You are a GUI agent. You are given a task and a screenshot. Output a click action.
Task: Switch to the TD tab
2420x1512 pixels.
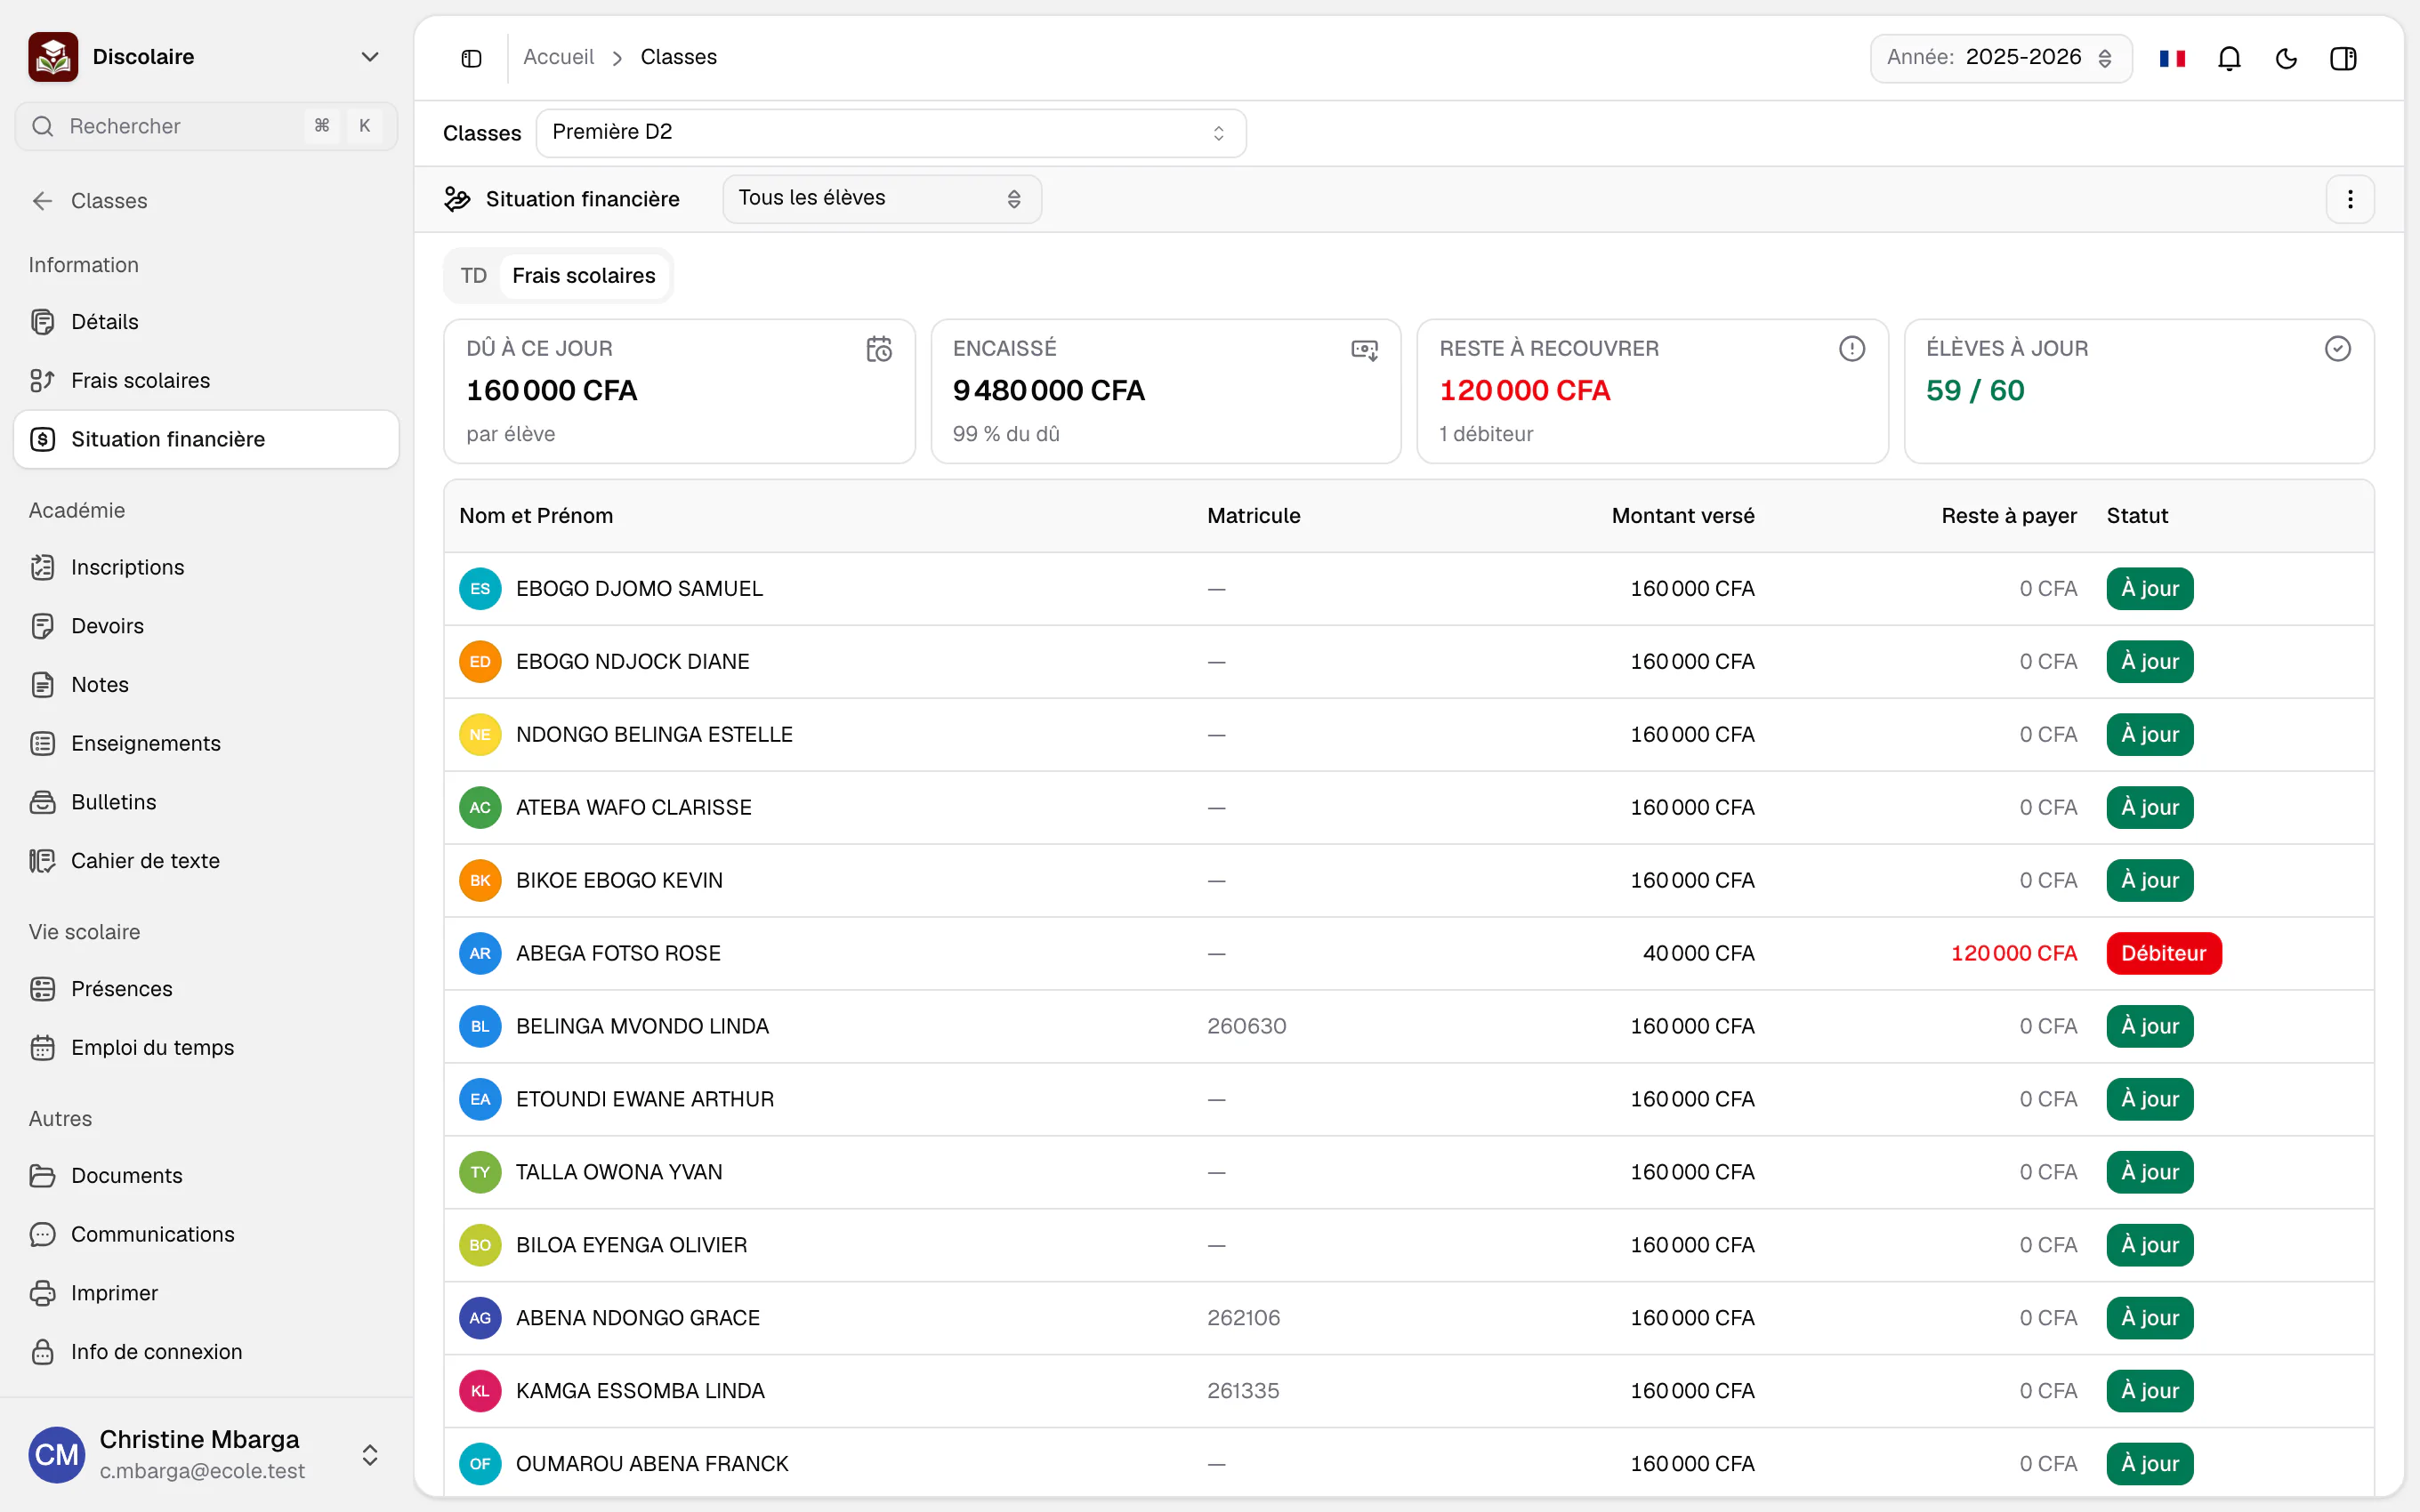(474, 276)
